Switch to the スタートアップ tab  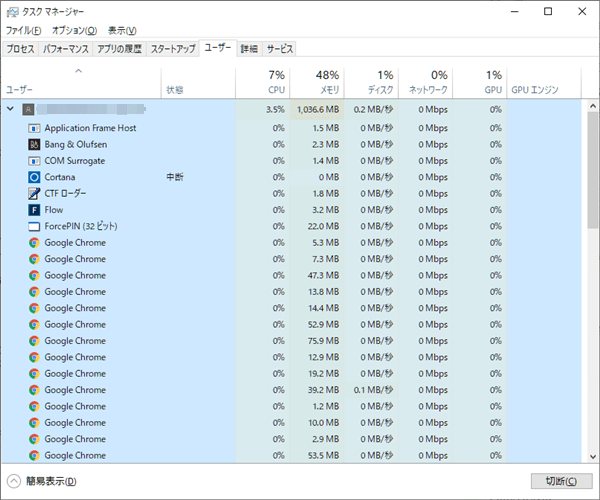point(173,49)
